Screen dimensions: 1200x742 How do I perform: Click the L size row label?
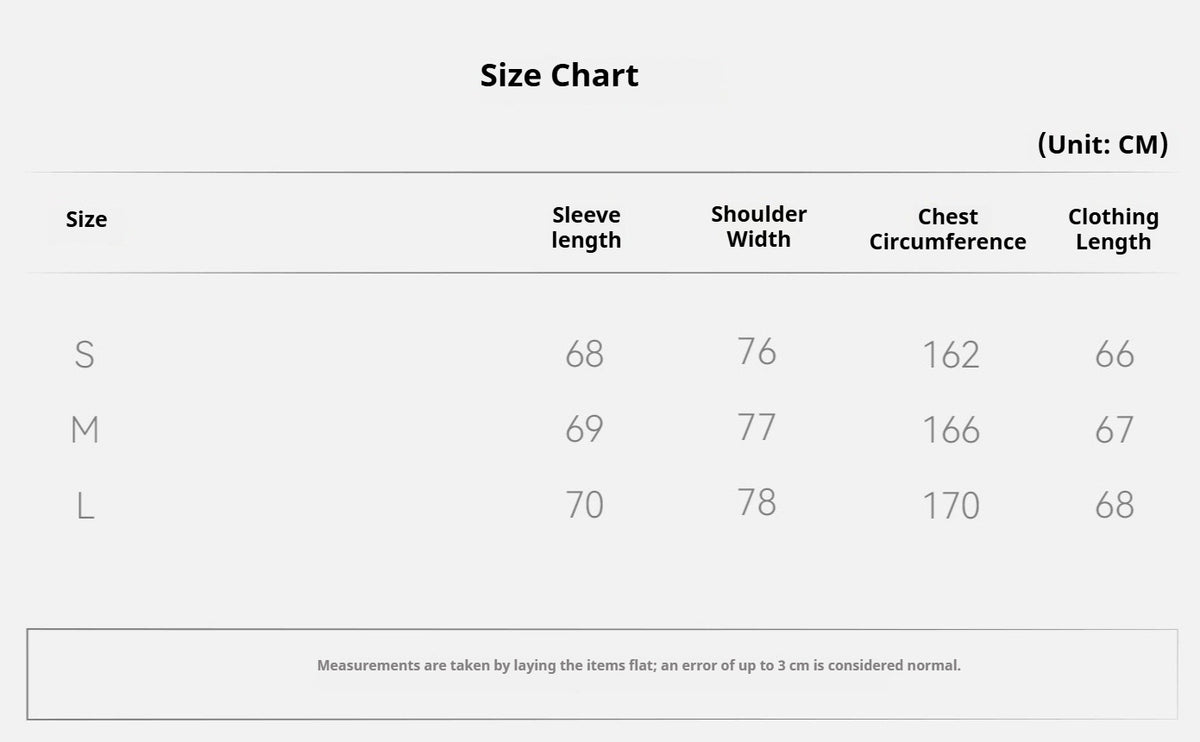click(85, 506)
